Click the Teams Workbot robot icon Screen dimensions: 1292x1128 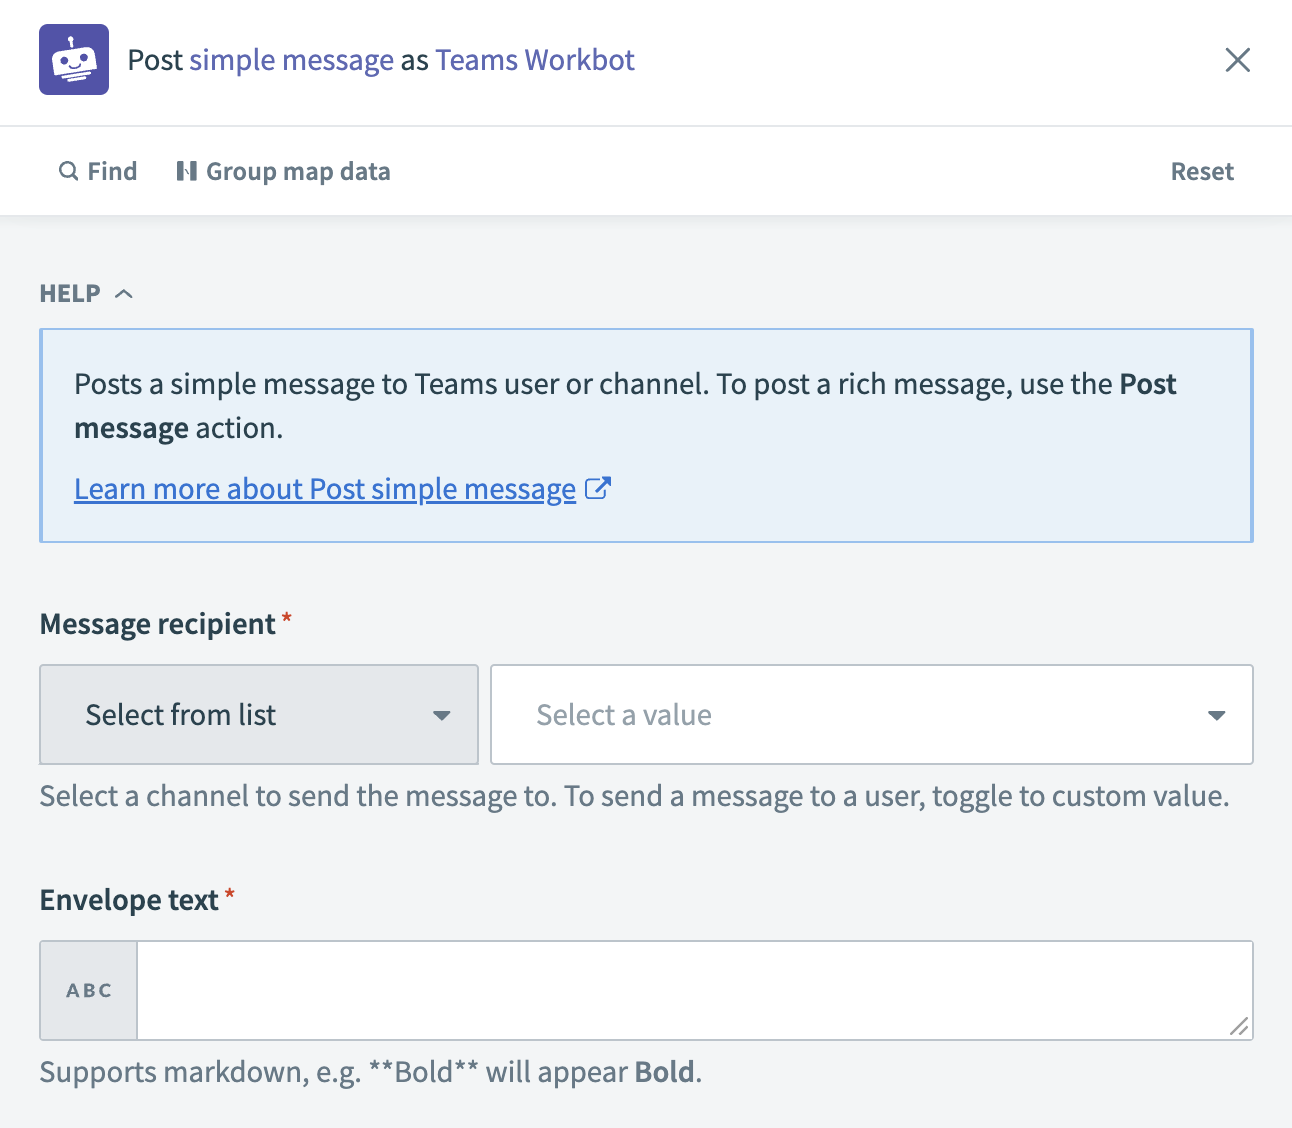click(74, 60)
